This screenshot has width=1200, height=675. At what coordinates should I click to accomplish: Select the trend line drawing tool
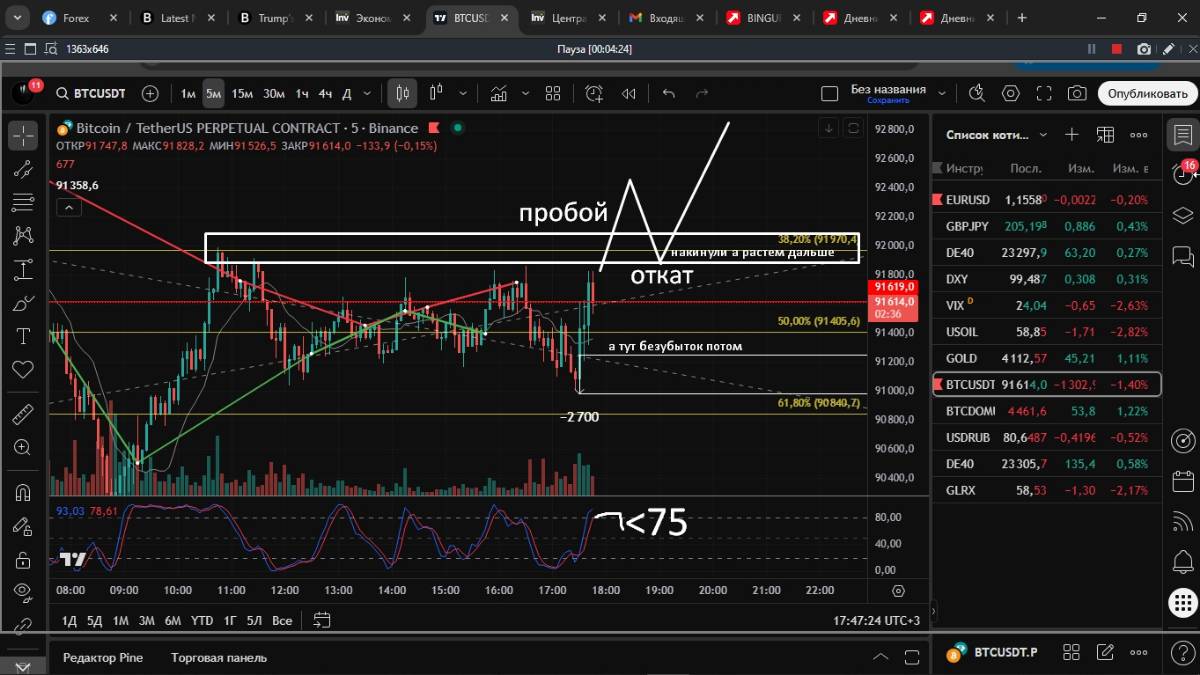23,168
